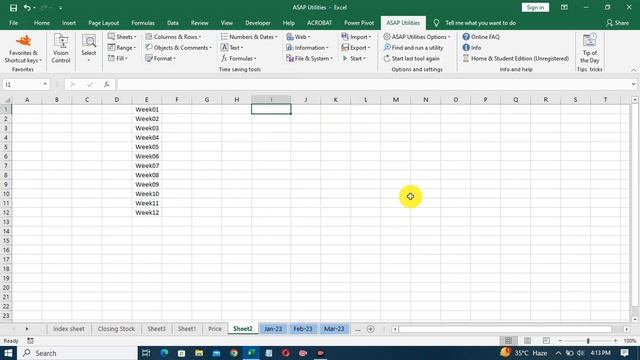
Task: Open the Select tool menu
Action: pyautogui.click(x=89, y=49)
